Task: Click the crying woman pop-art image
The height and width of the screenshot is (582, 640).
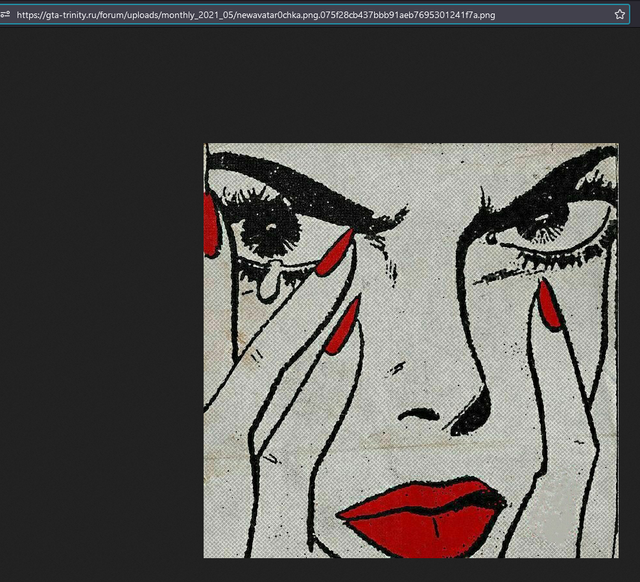Action: click(x=411, y=350)
